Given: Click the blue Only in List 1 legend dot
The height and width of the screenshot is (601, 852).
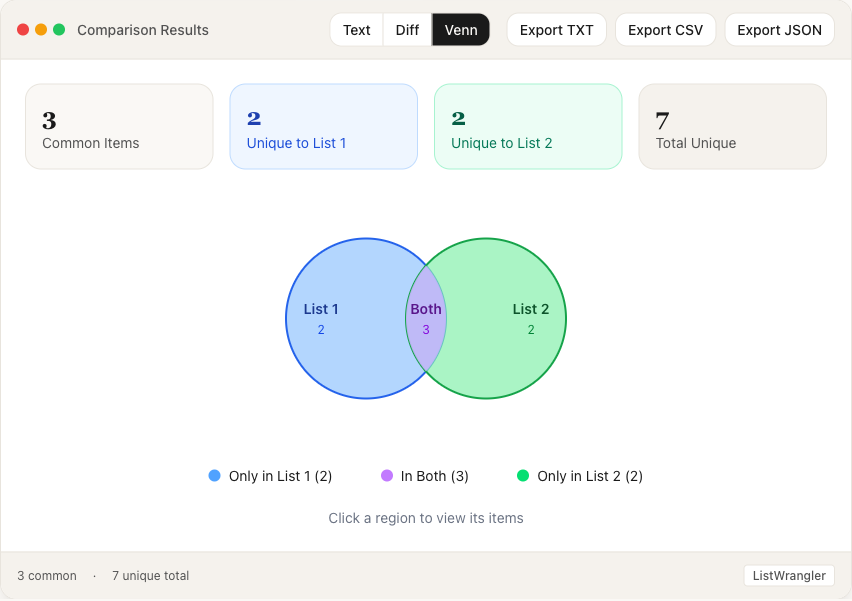Looking at the screenshot, I should tap(214, 476).
